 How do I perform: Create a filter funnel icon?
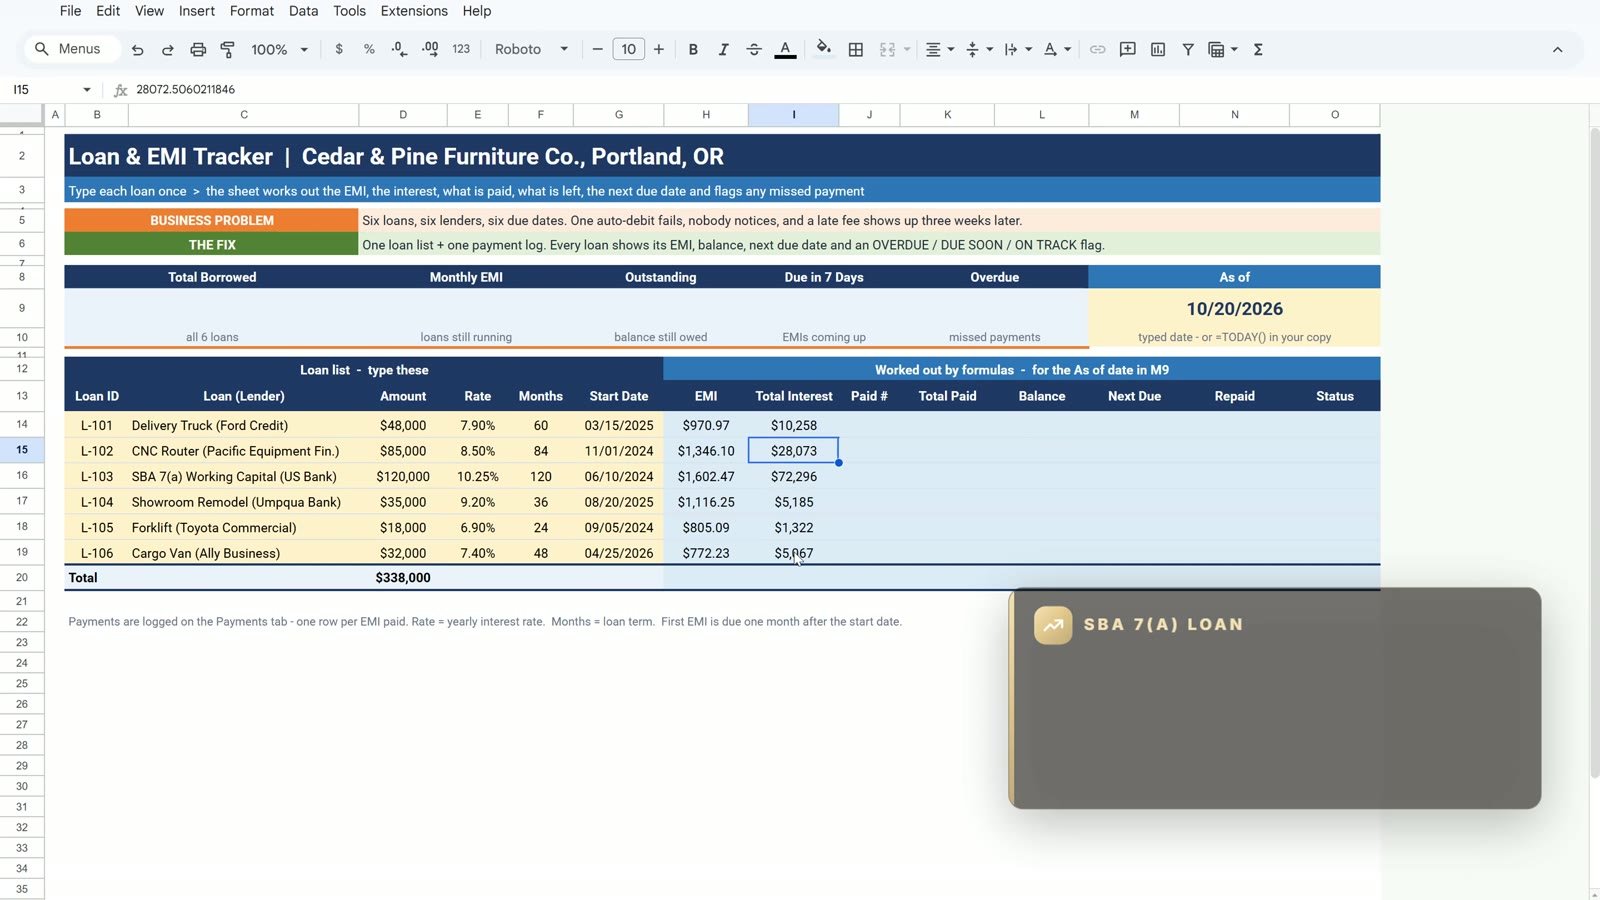point(1188,49)
